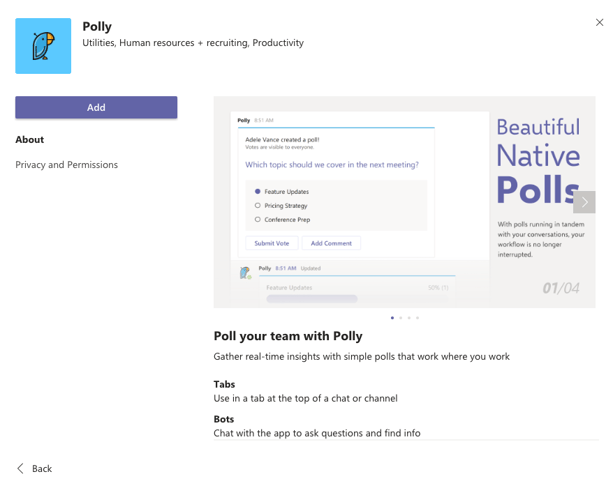Open Privacy and Permissions section
Screen dimensions: 613x488
pos(66,165)
